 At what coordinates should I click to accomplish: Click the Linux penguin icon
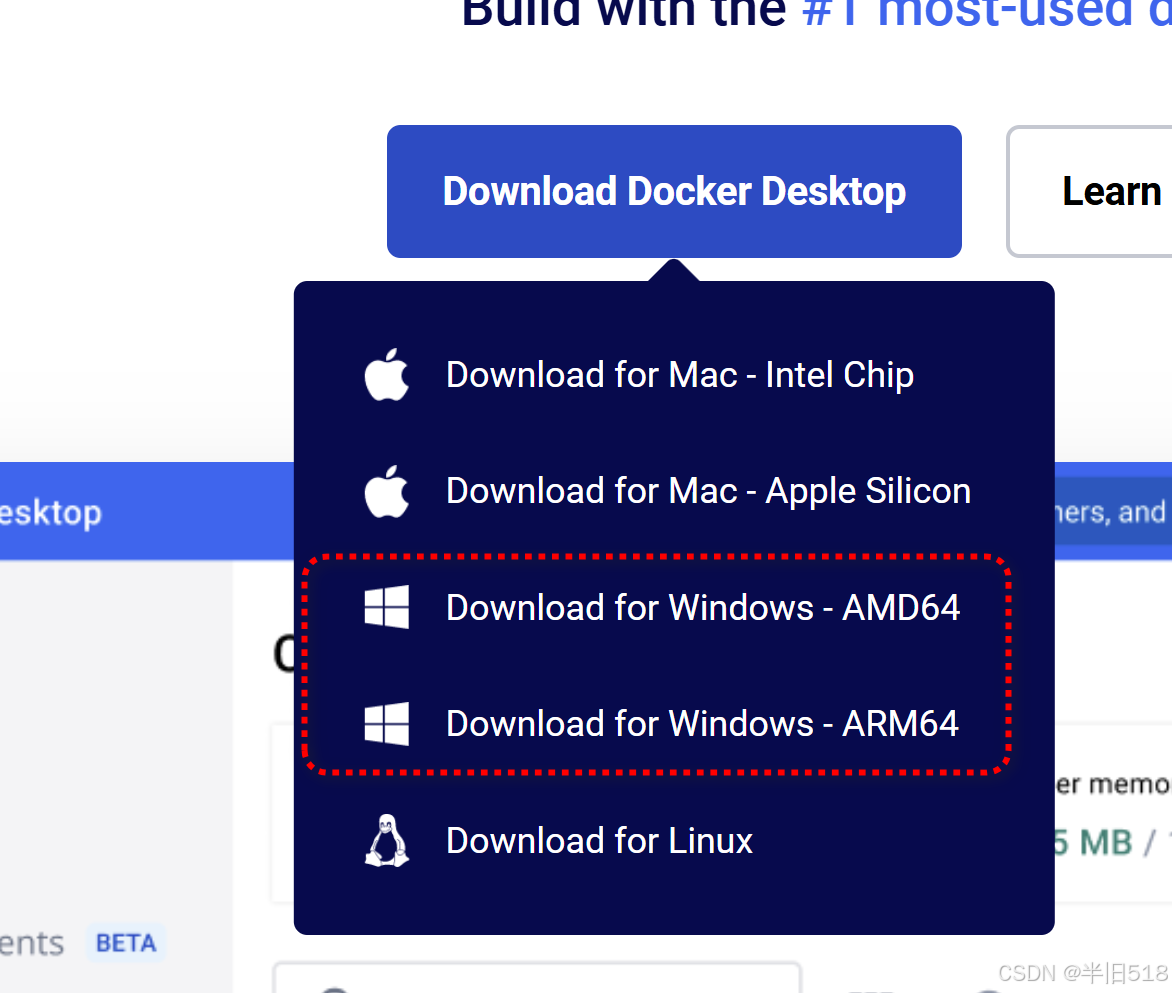pyautogui.click(x=386, y=841)
